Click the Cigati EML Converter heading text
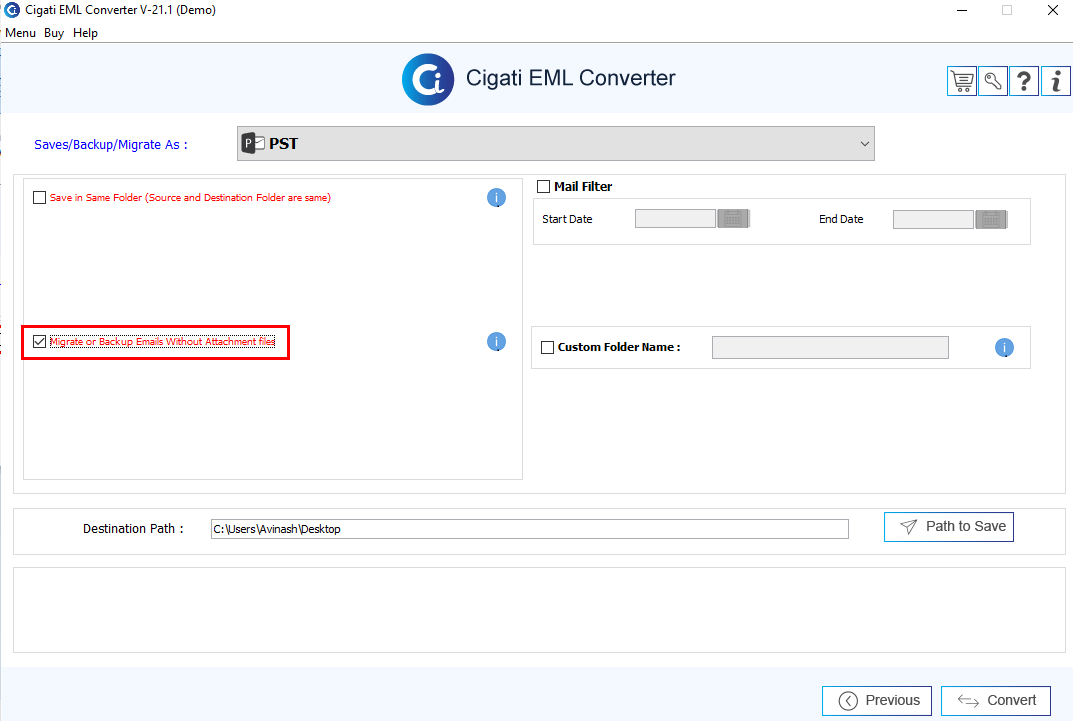Screen dimensions: 1073x721 [571, 78]
